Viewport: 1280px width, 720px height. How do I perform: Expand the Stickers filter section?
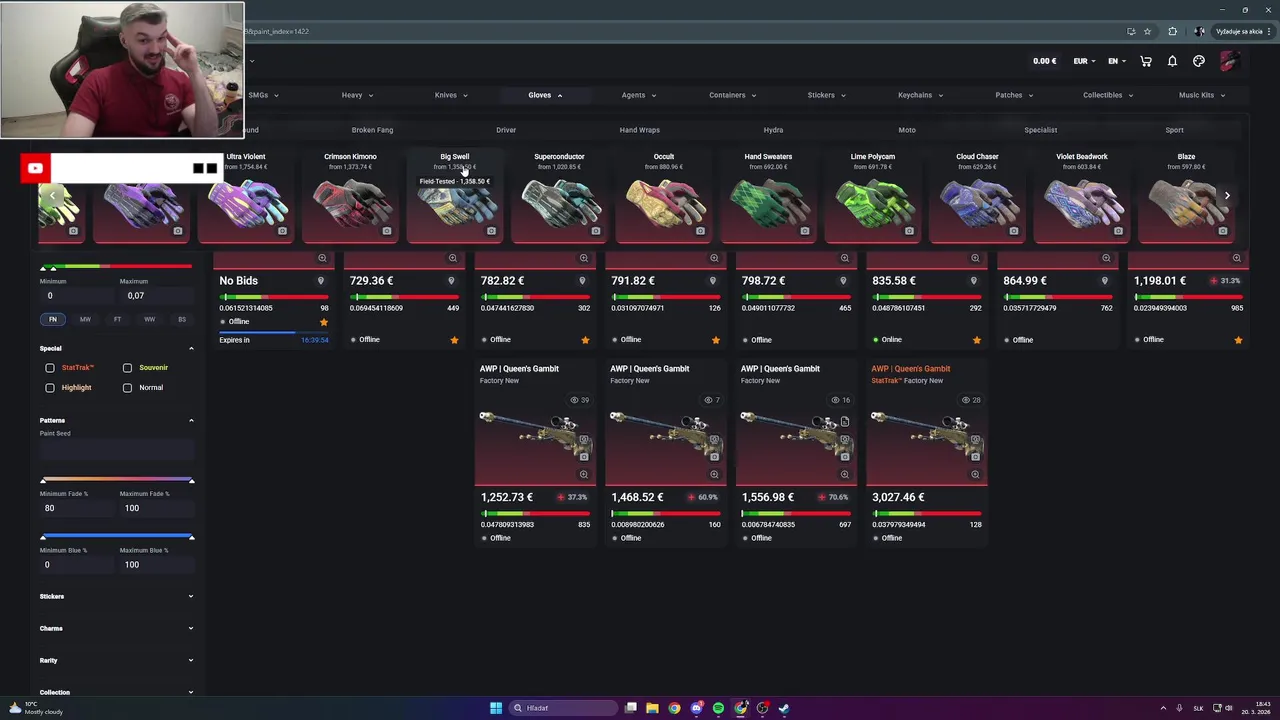click(x=116, y=596)
